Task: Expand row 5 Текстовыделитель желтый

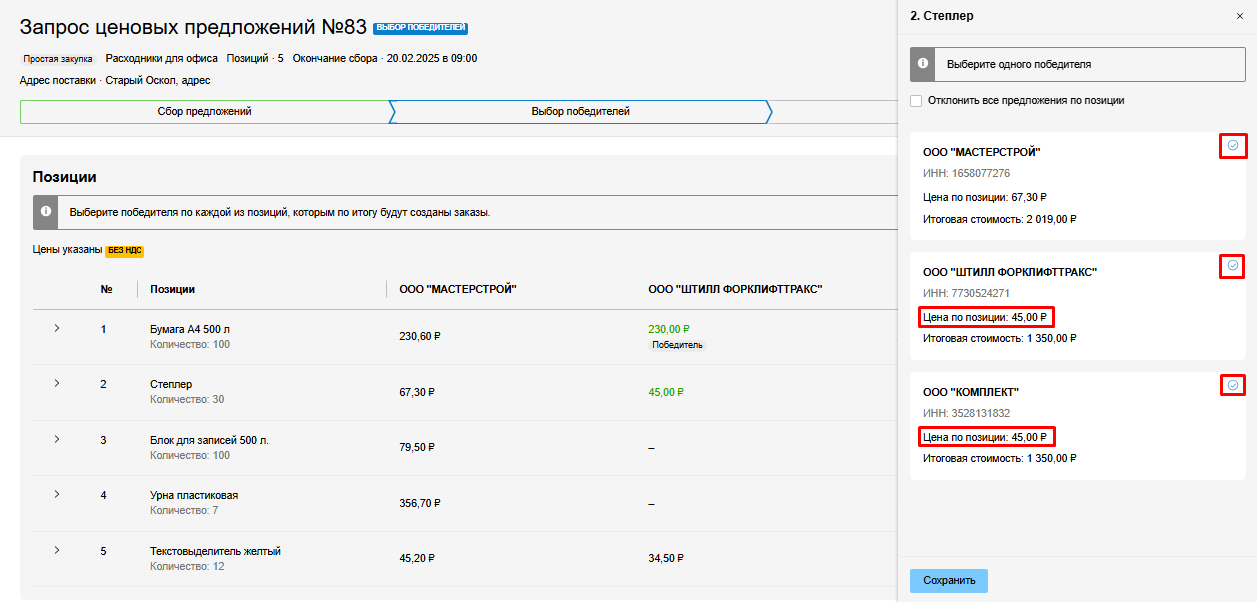Action: pos(57,550)
